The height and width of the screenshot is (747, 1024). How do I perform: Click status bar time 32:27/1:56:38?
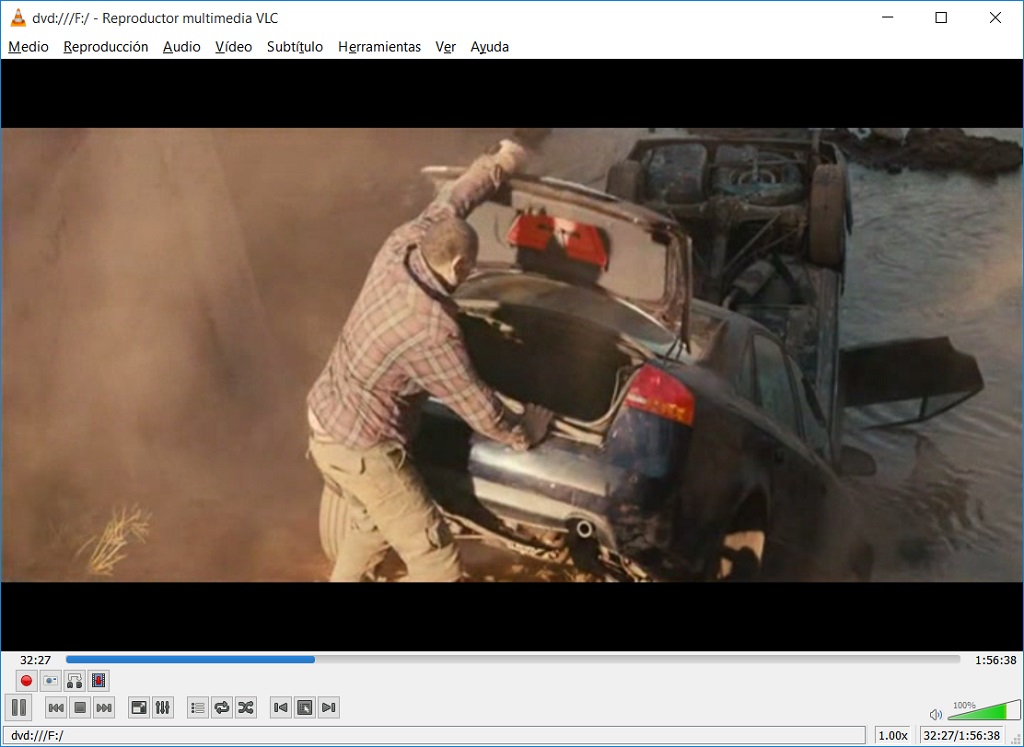[x=961, y=736]
